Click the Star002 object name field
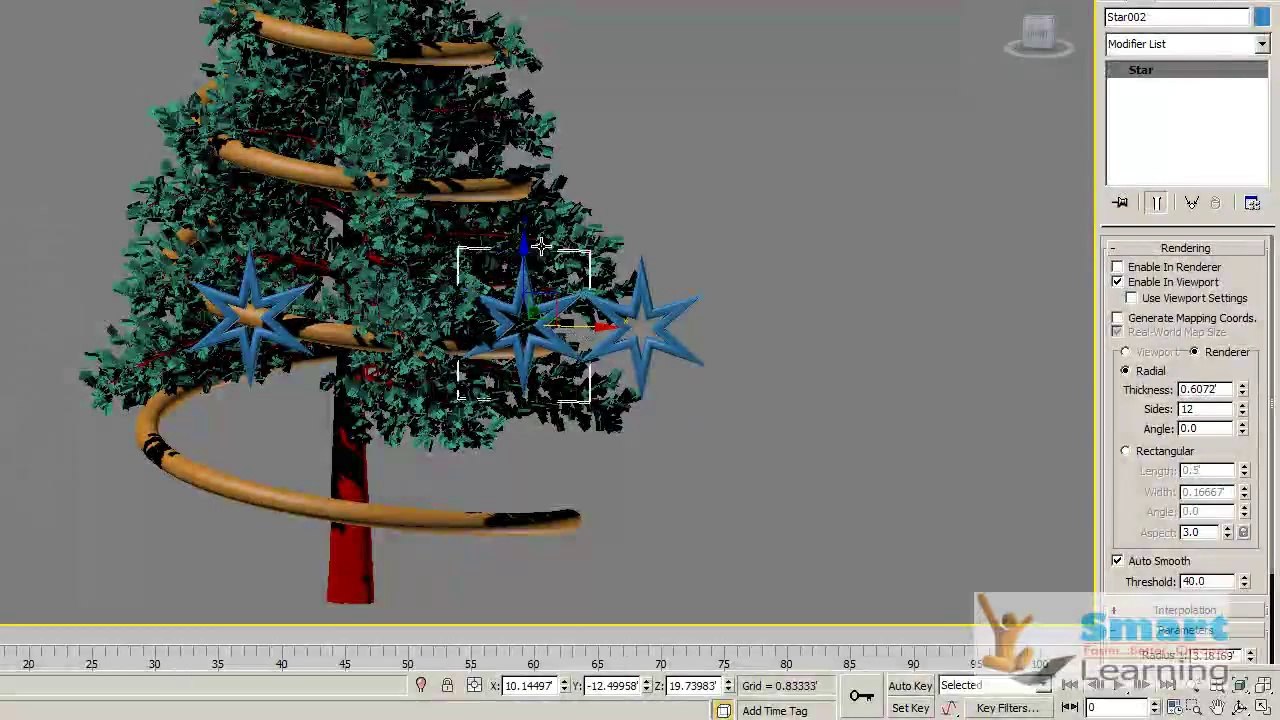Image resolution: width=1280 pixels, height=720 pixels. [1177, 17]
